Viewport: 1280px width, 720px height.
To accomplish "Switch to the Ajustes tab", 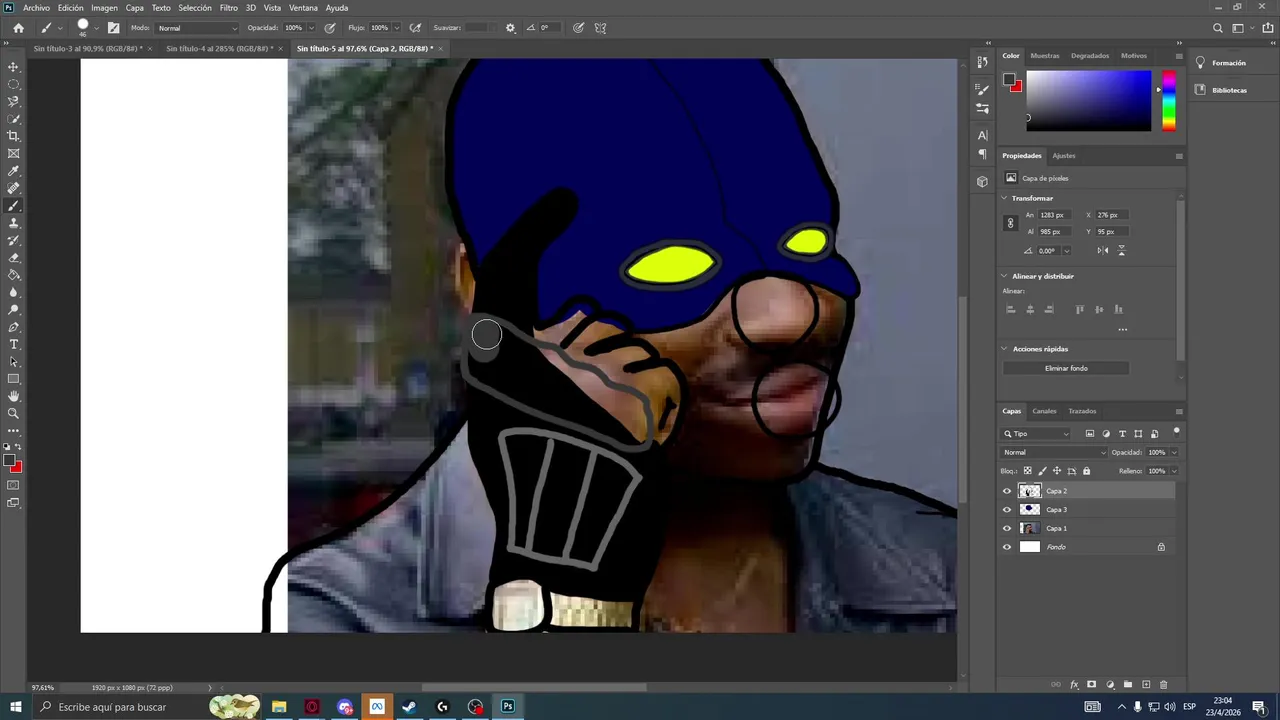I will pos(1063,156).
